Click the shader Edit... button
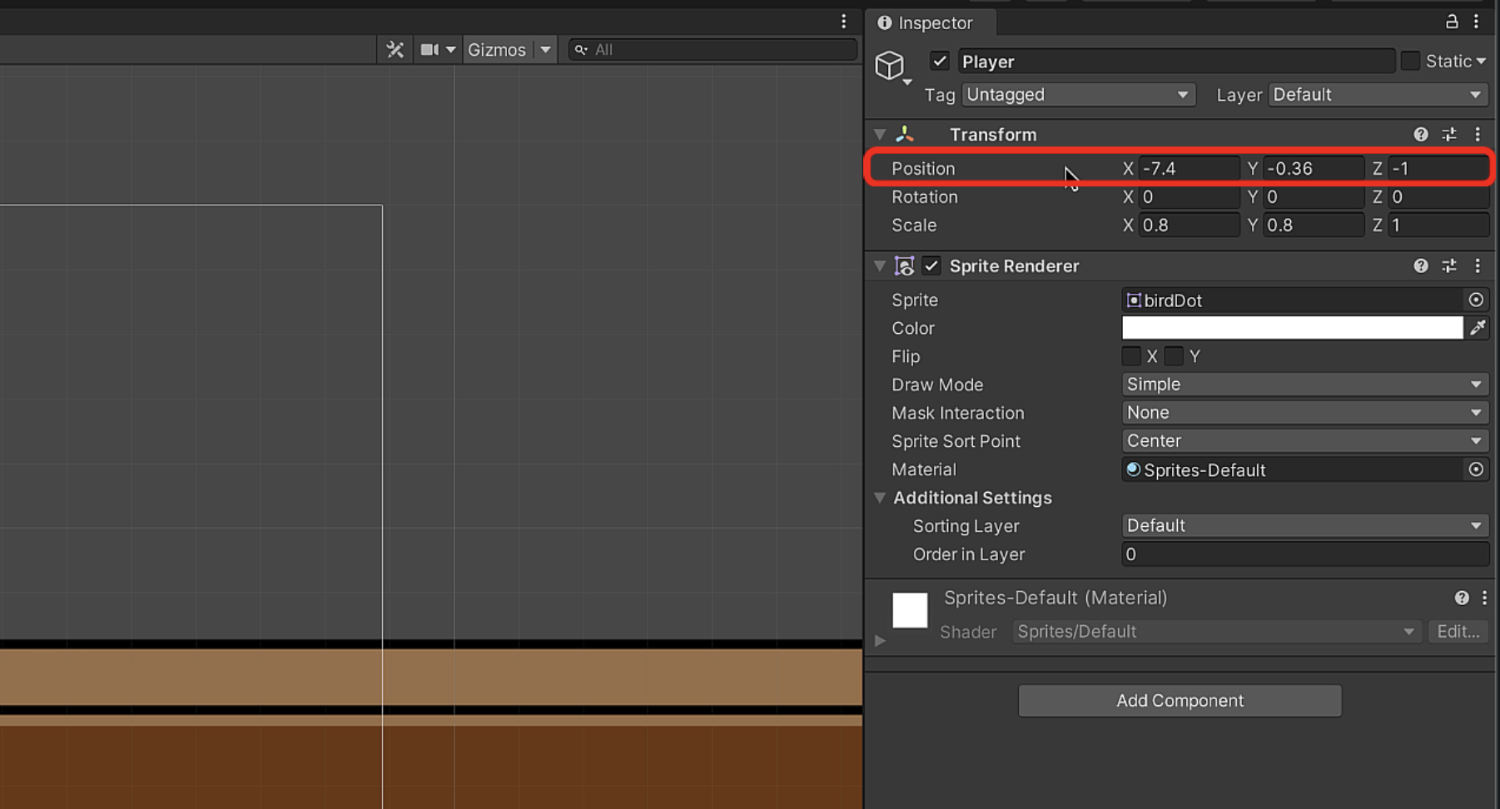The image size is (1500, 809). tap(1458, 632)
